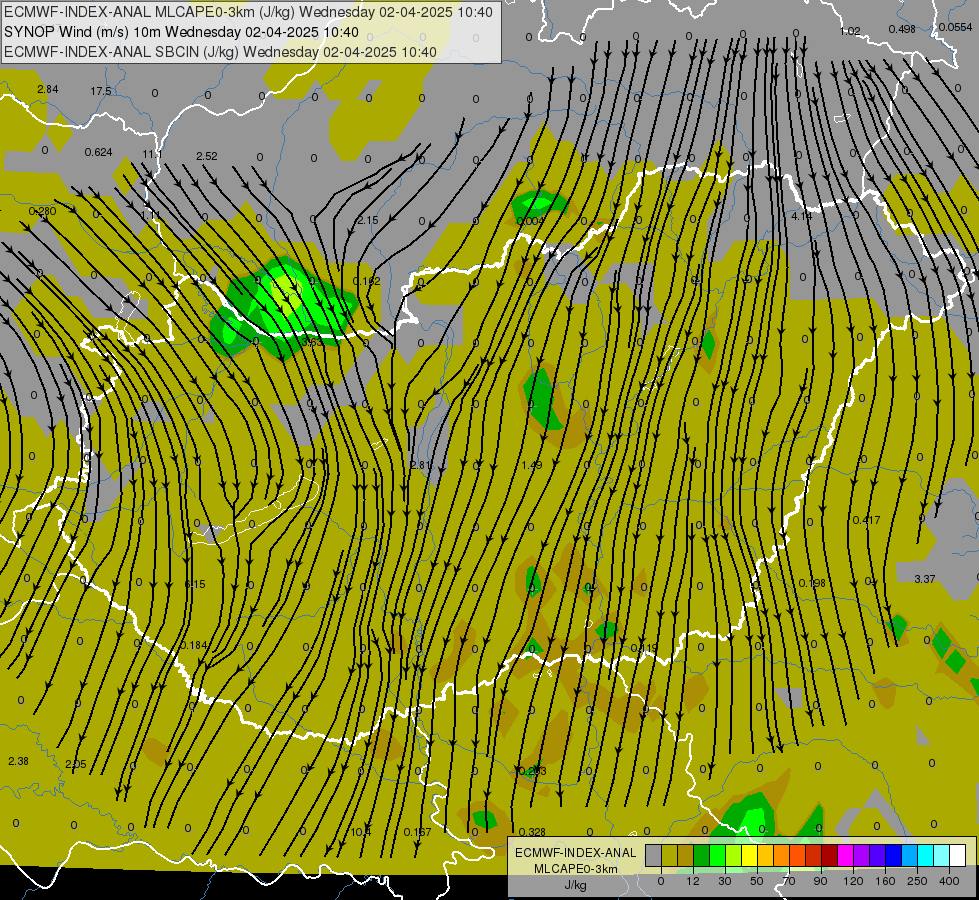Click the legend tick value 12
The height and width of the screenshot is (900, 979).
(x=692, y=881)
